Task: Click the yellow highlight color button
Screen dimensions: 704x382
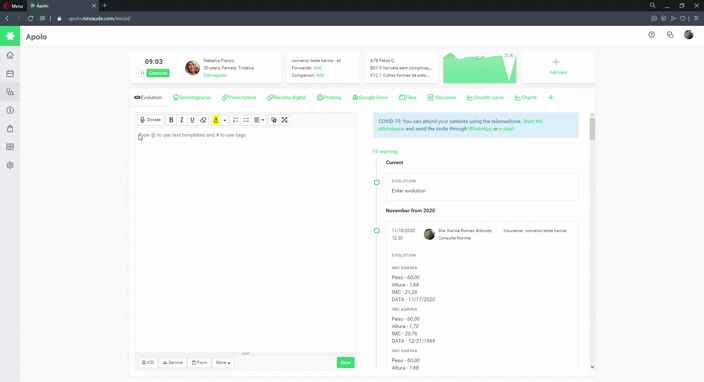Action: pos(216,120)
